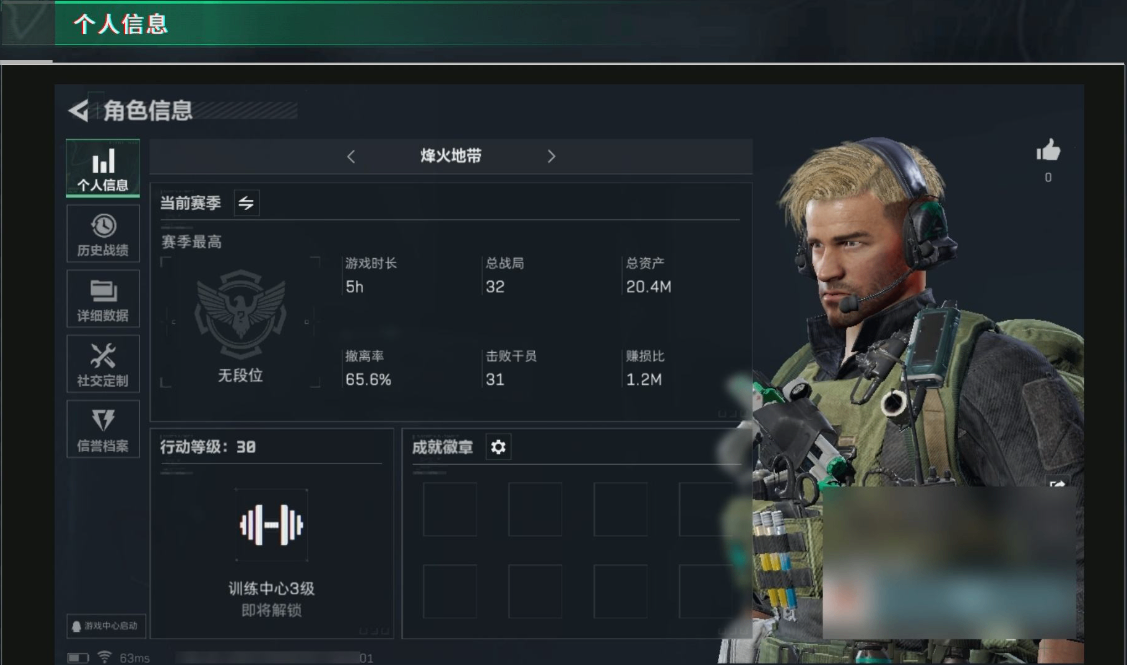The image size is (1127, 665).
Task: Switch to previous mode with left chevron
Action: 351,156
